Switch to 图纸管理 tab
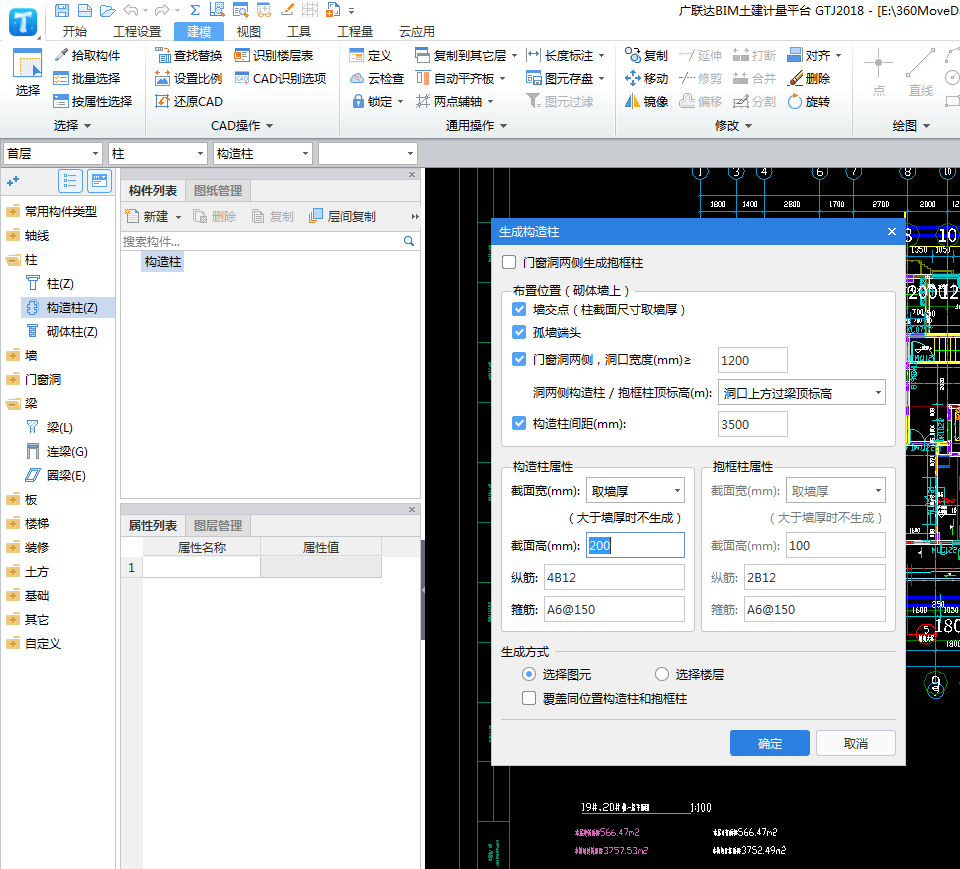The image size is (960, 869). [217, 190]
